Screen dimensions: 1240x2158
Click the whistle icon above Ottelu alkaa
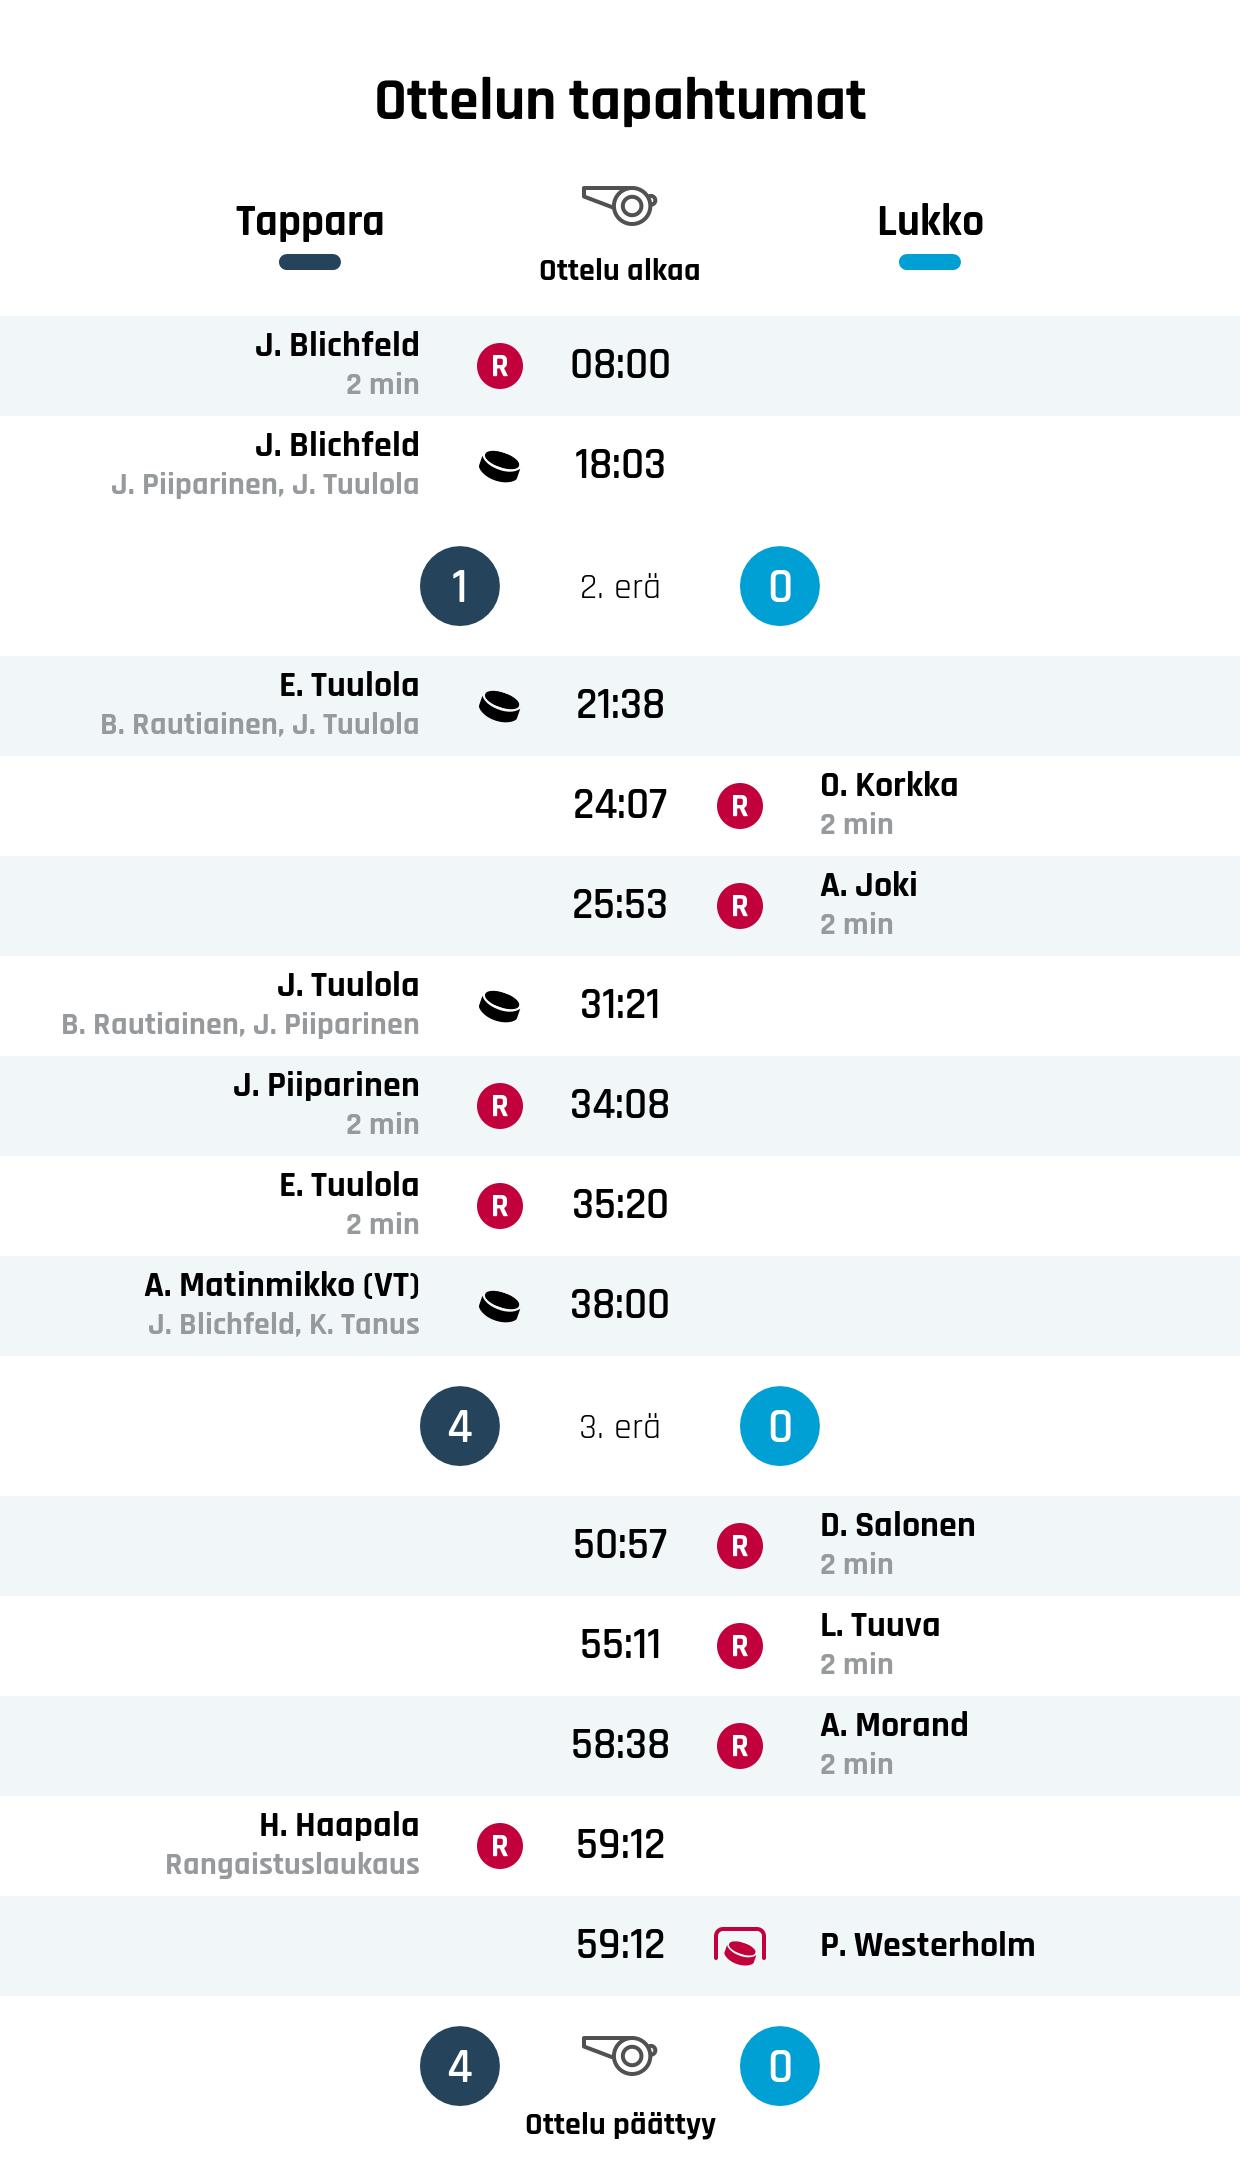coord(619,205)
